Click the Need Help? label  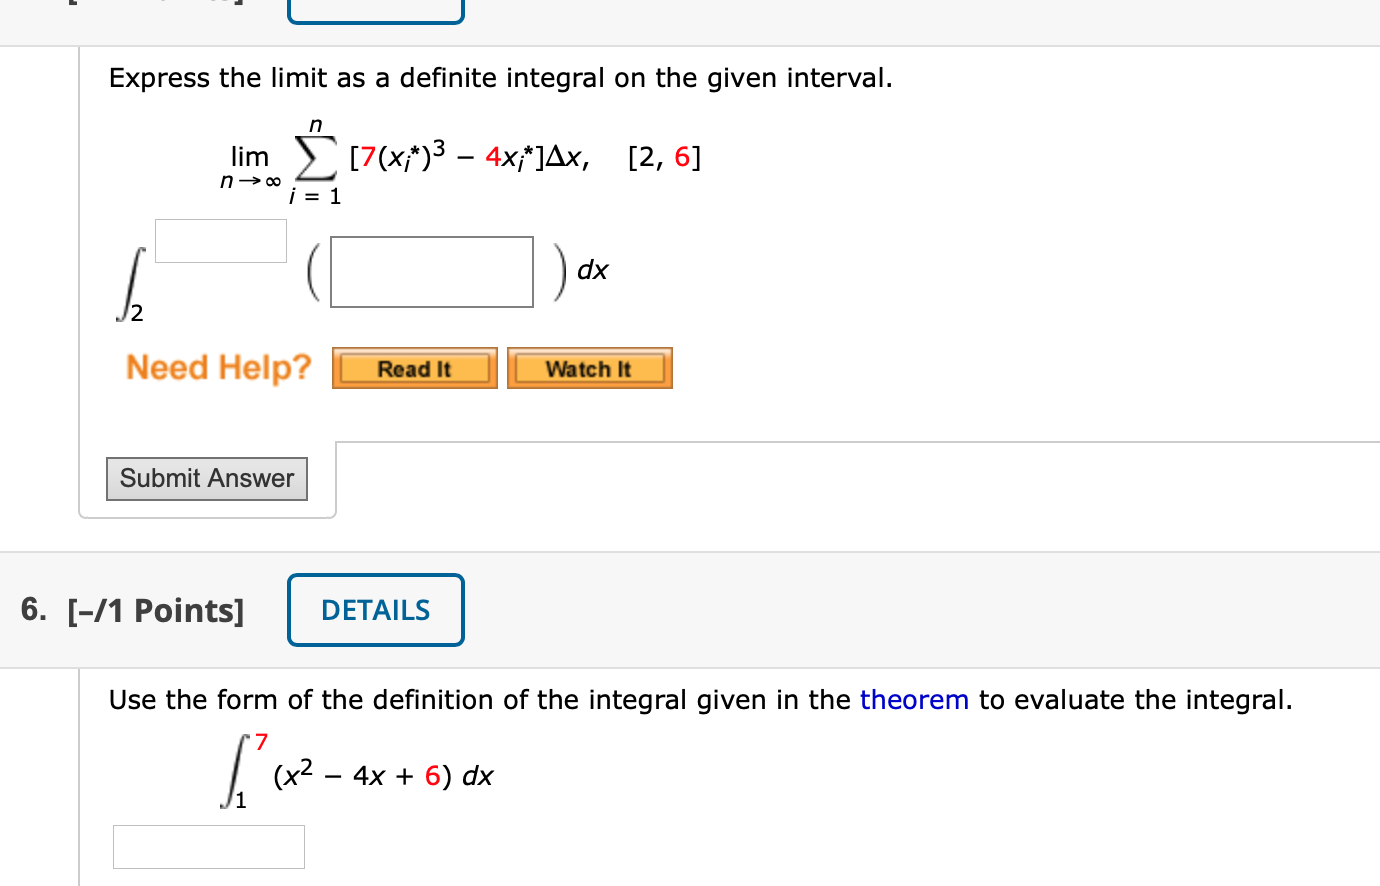pos(220,367)
